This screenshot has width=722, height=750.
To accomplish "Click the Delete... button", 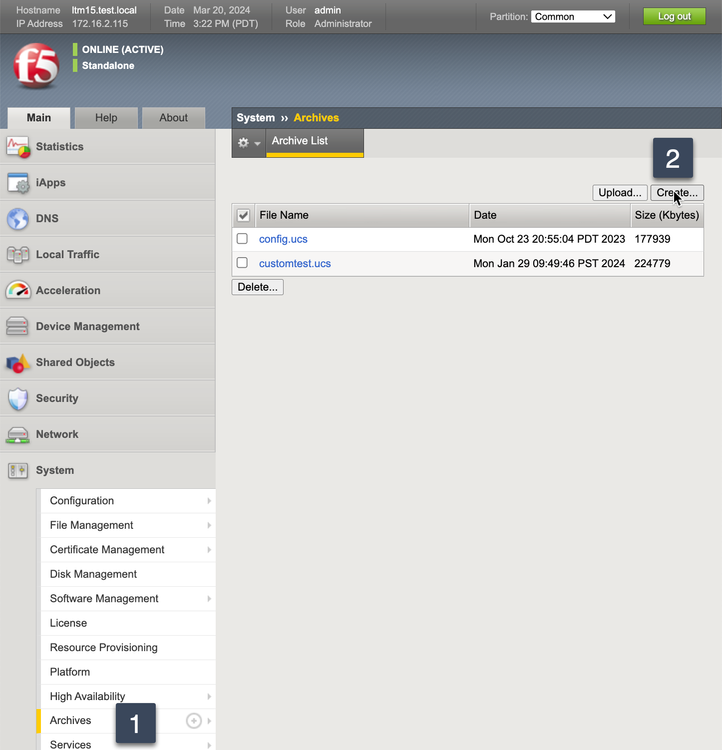I will pos(257,287).
